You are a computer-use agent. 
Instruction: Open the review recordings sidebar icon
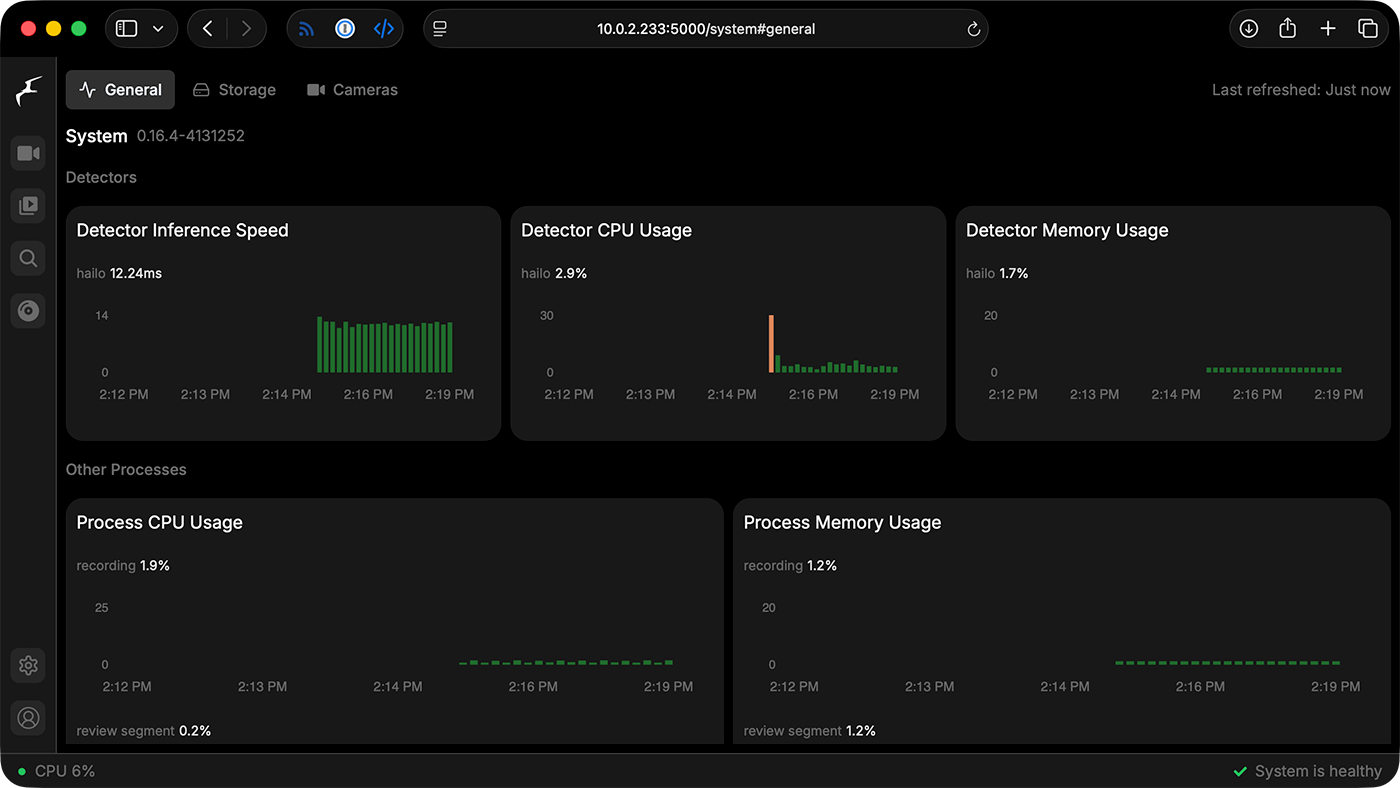click(x=28, y=206)
